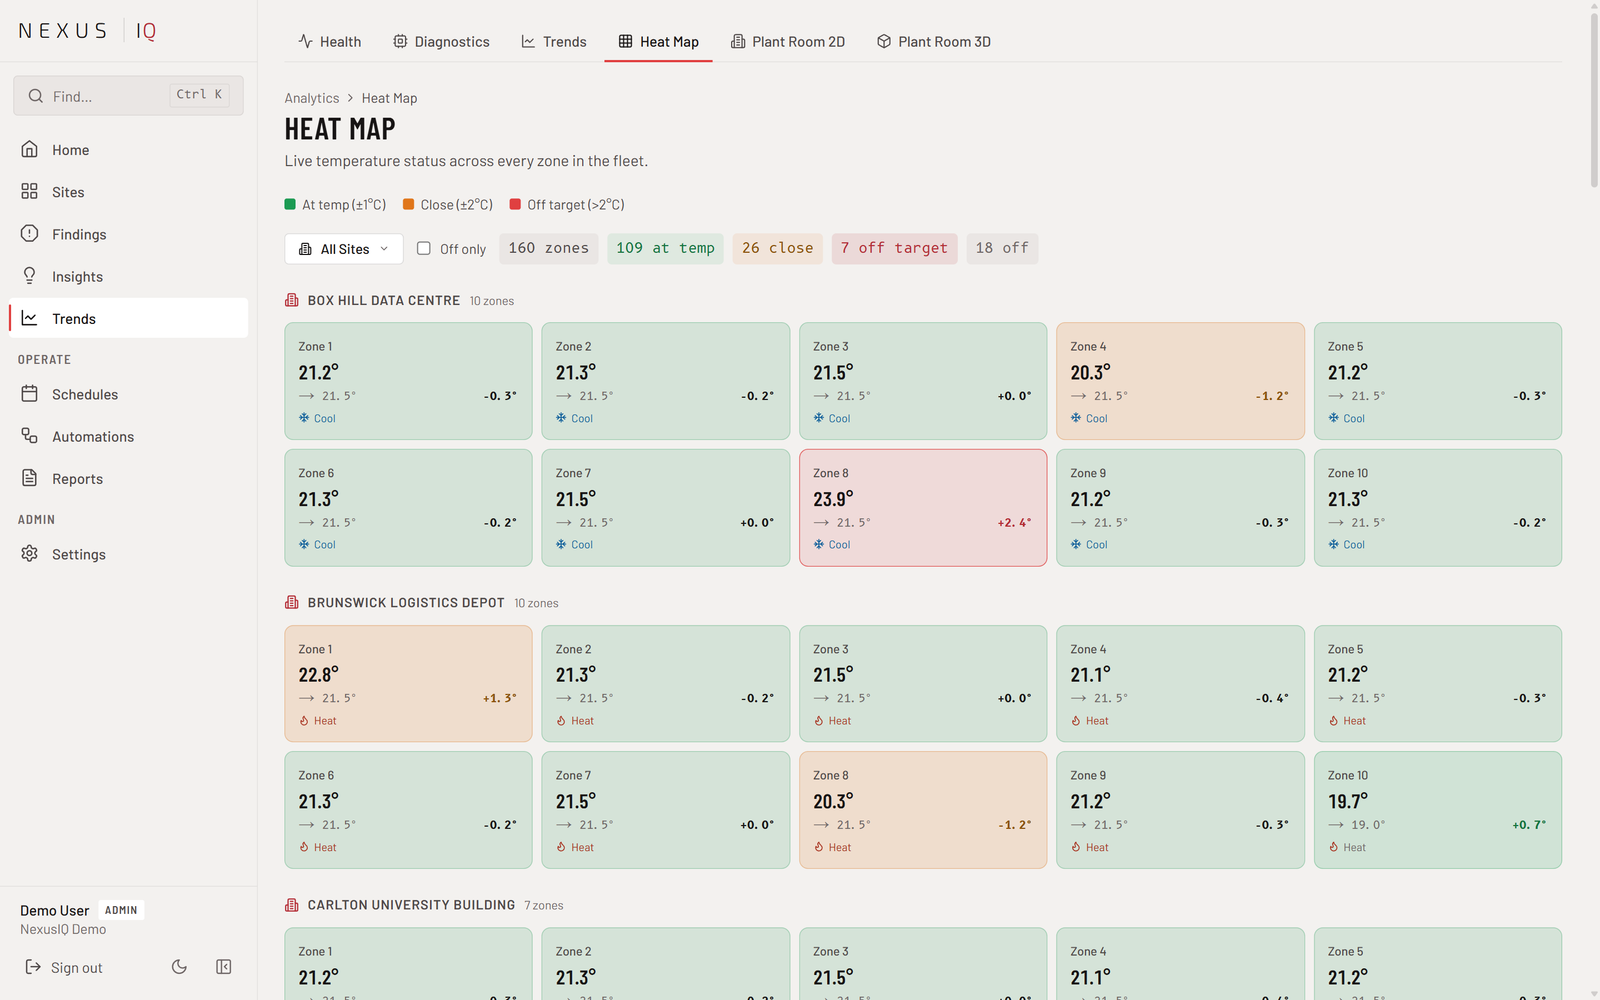This screenshot has width=1600, height=1000.
Task: Click the Carlton University Building icon
Action: [x=292, y=905]
